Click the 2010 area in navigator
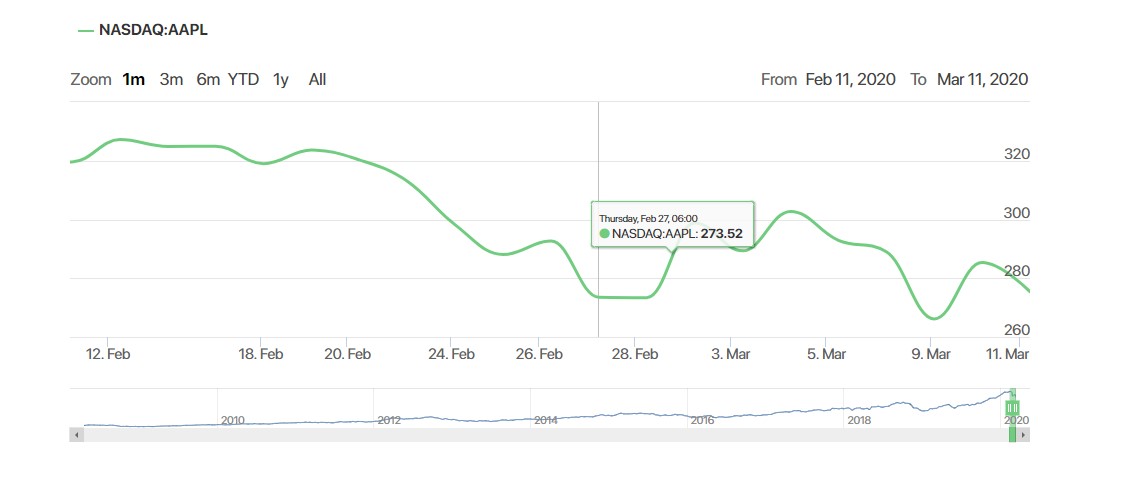 [x=233, y=419]
